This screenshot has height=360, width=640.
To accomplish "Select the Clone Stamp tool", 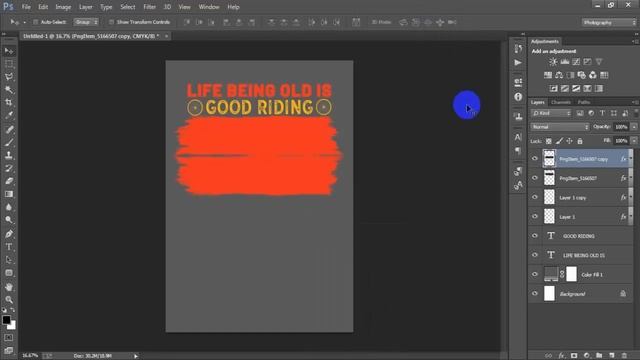I will point(9,156).
